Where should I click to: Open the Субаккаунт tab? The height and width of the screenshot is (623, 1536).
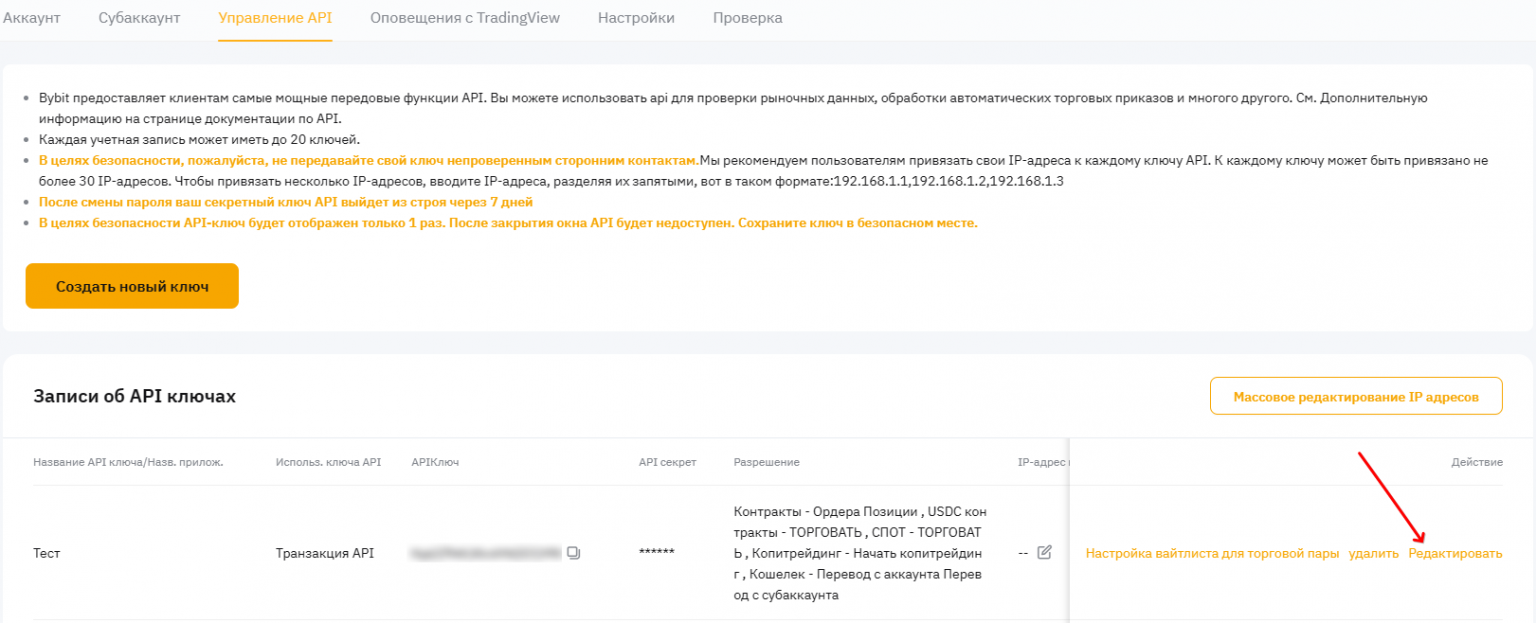(x=139, y=18)
